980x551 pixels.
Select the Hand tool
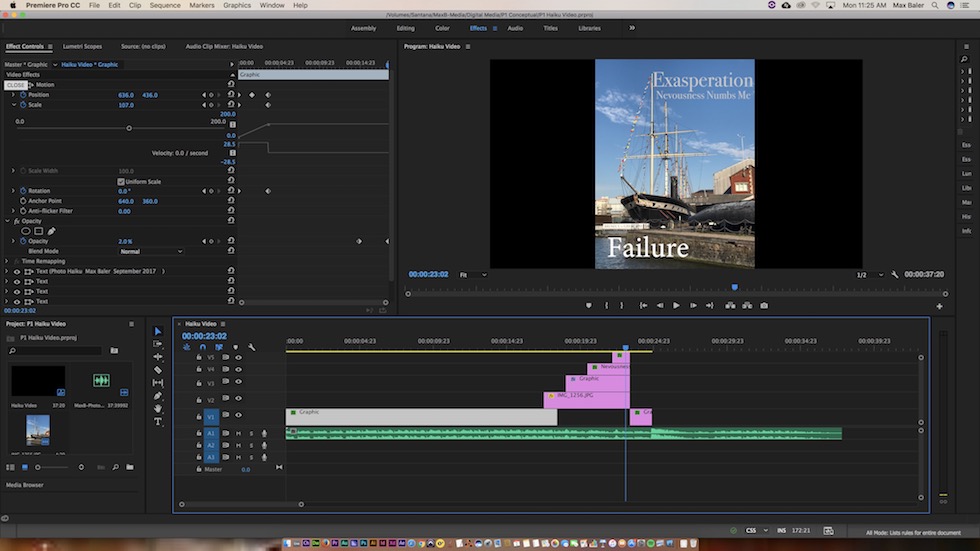tap(158, 409)
